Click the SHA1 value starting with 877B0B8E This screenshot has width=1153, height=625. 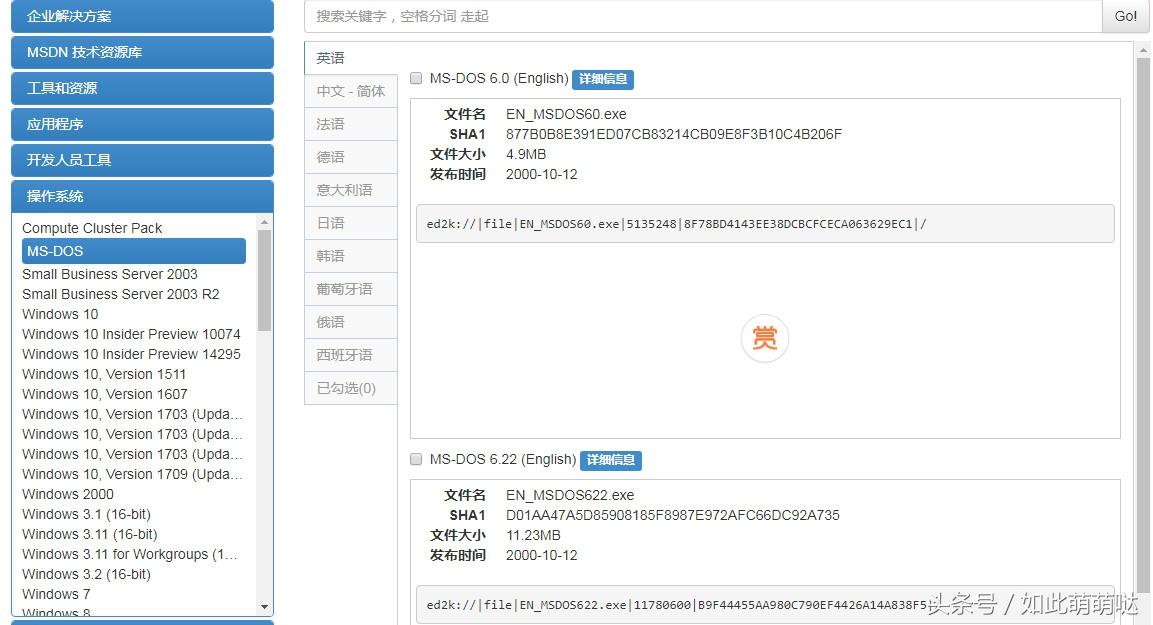(x=674, y=134)
